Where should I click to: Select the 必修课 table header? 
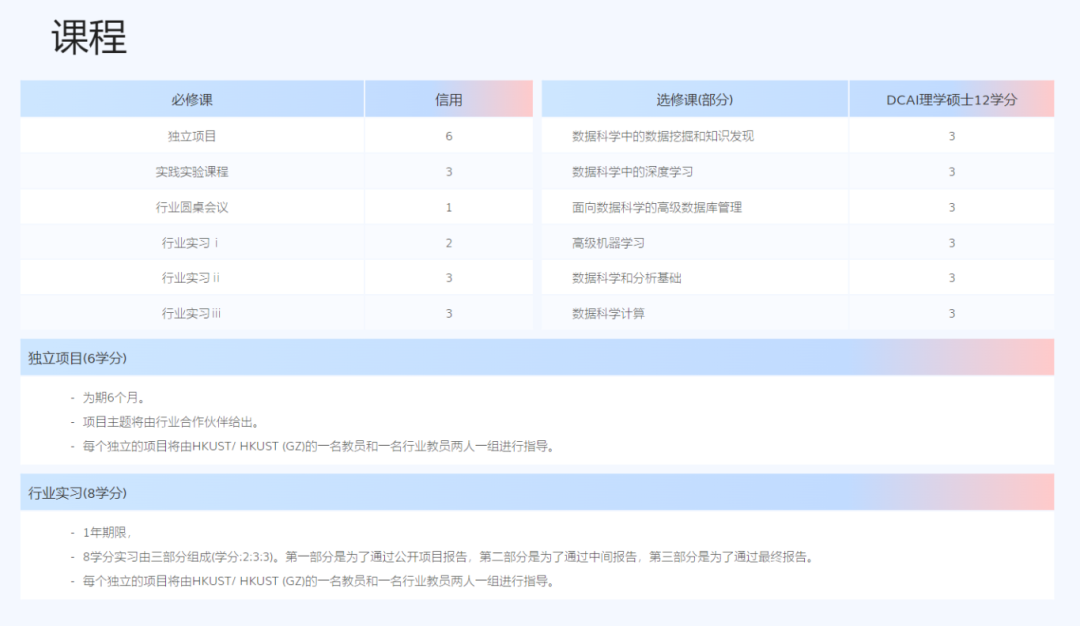(190, 98)
